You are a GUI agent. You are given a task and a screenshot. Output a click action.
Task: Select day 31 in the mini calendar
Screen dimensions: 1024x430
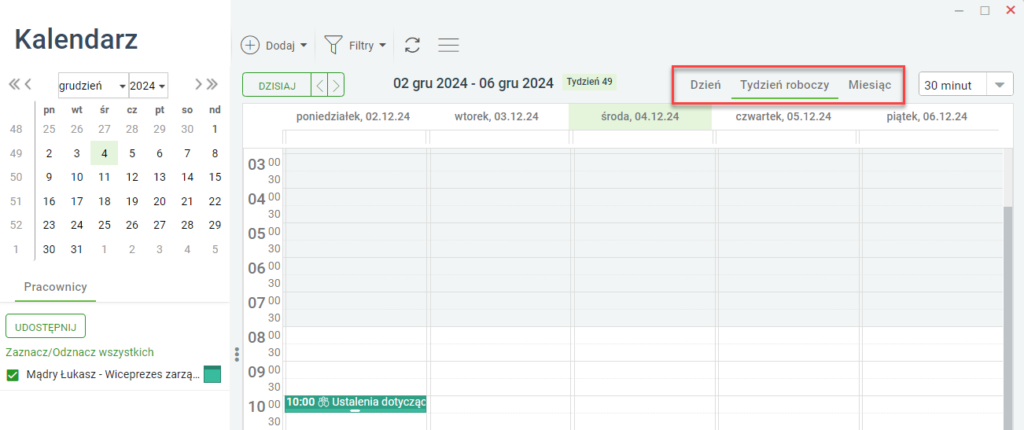pyautogui.click(x=76, y=250)
